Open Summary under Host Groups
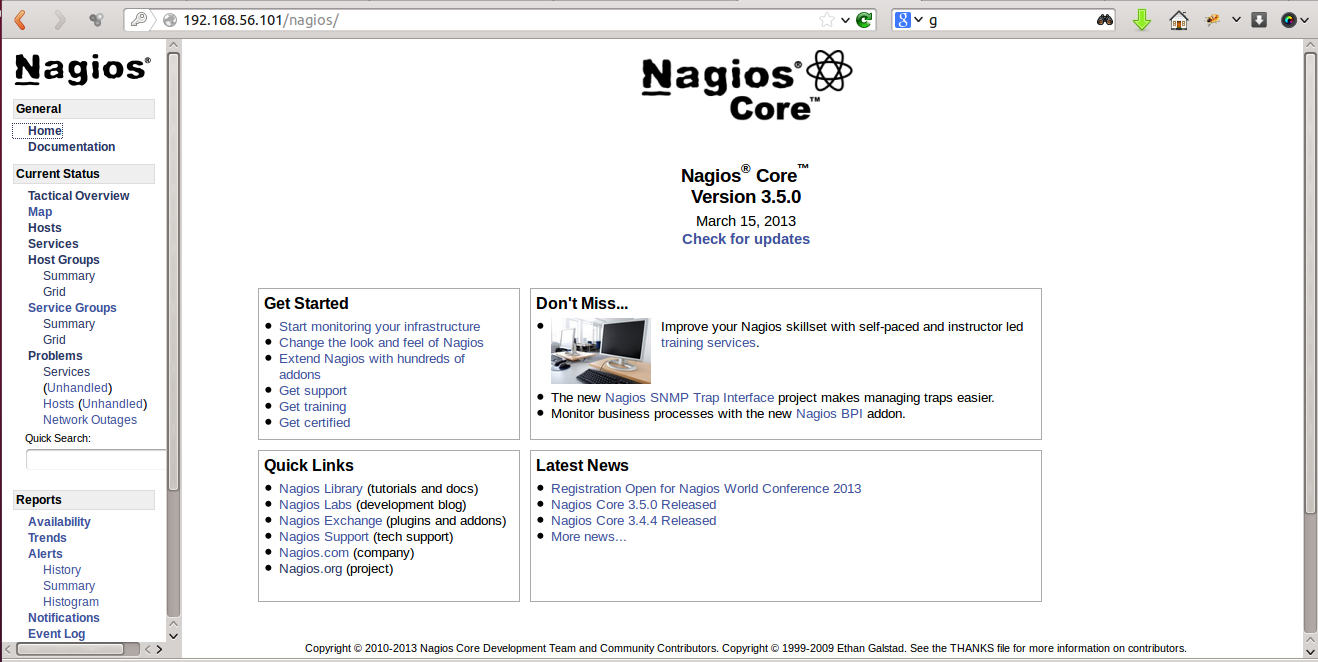The width and height of the screenshot is (1318, 662). point(69,276)
